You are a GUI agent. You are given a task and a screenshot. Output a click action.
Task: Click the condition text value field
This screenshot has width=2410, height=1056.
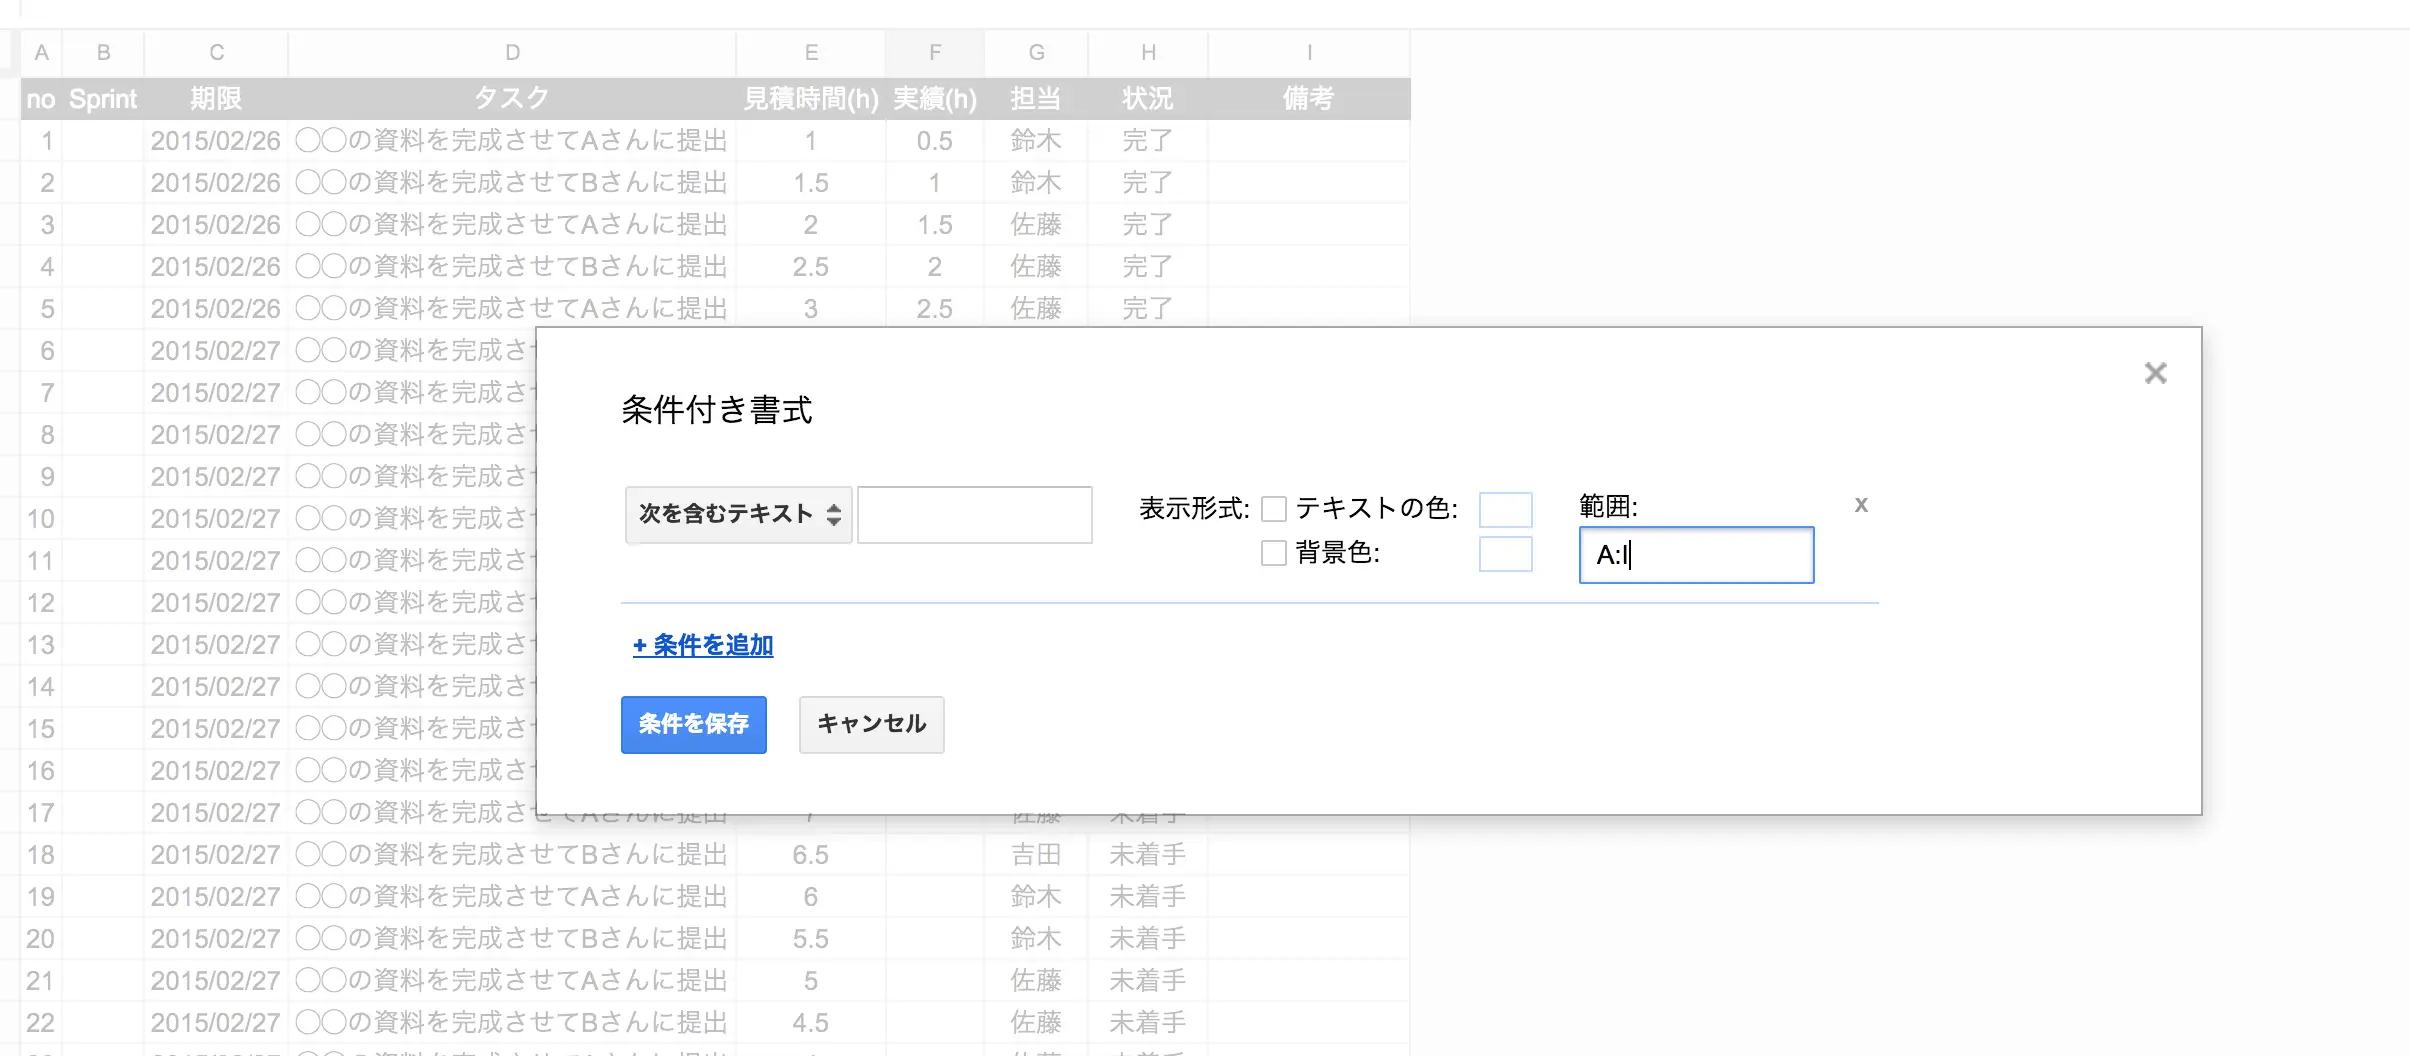[x=974, y=515]
